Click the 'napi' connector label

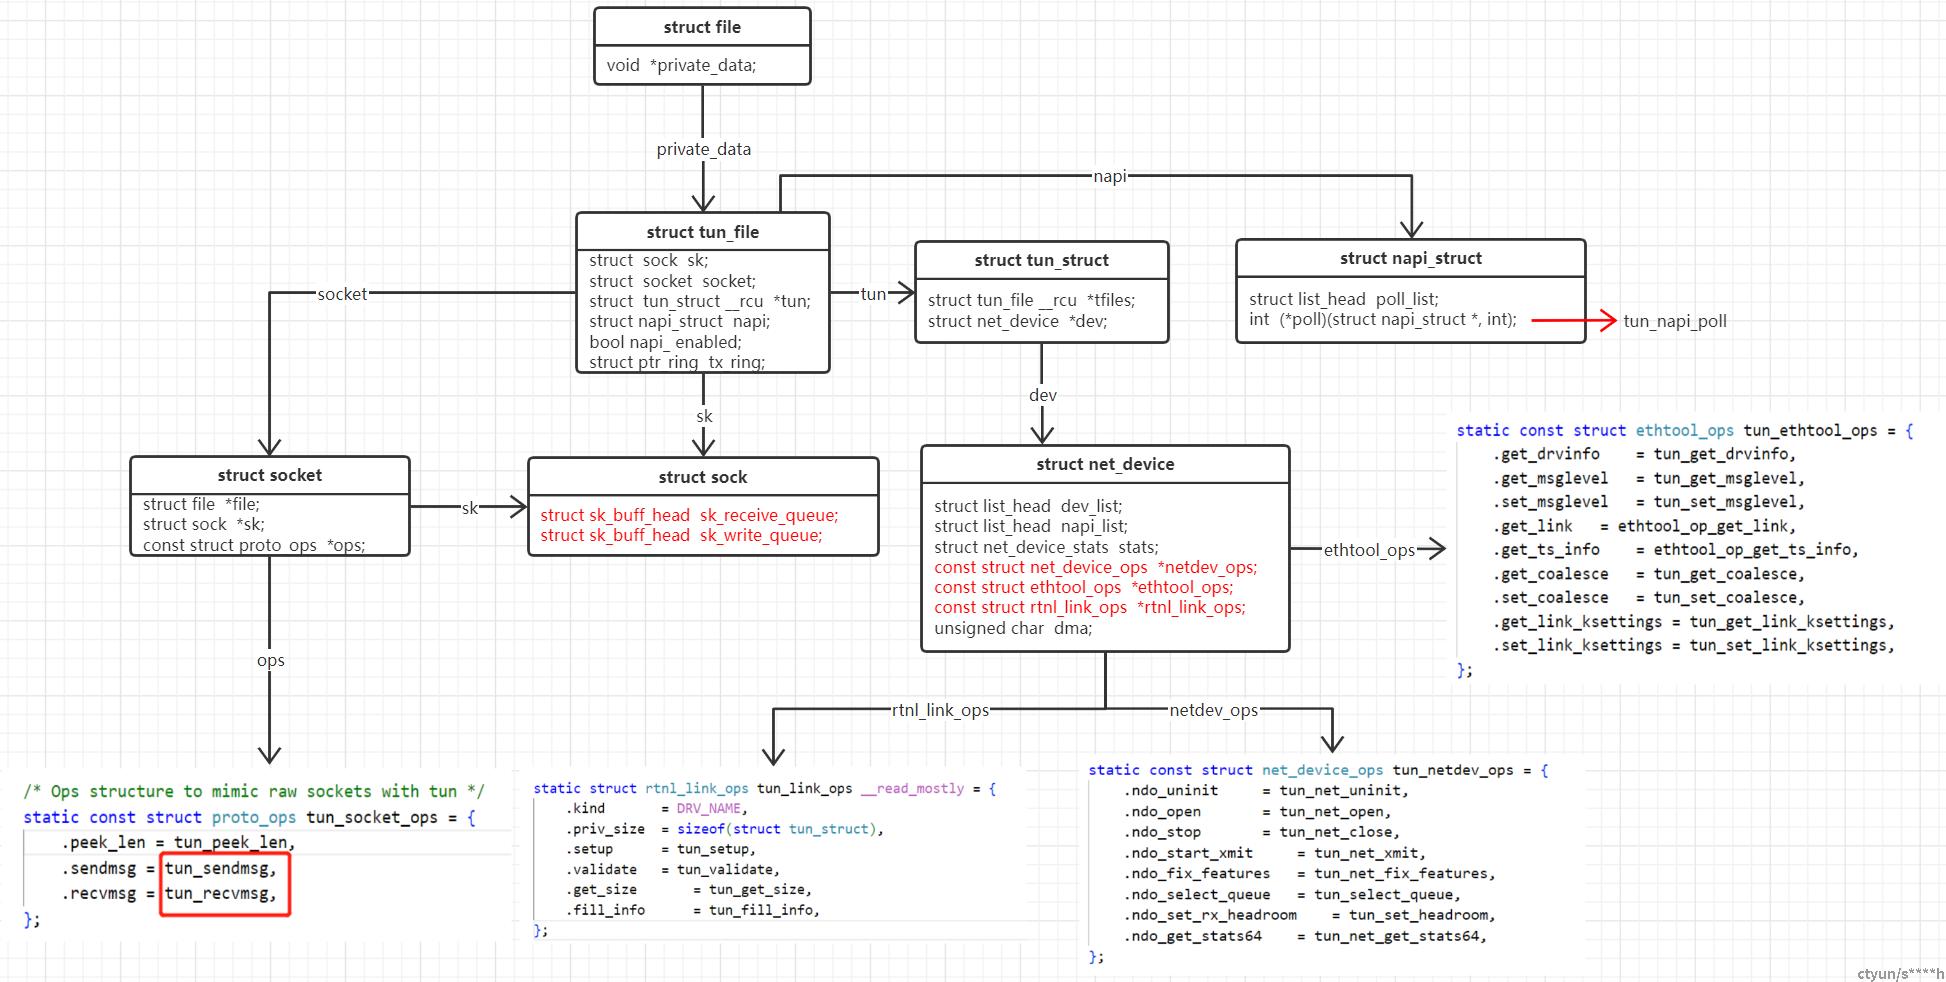click(x=1109, y=176)
